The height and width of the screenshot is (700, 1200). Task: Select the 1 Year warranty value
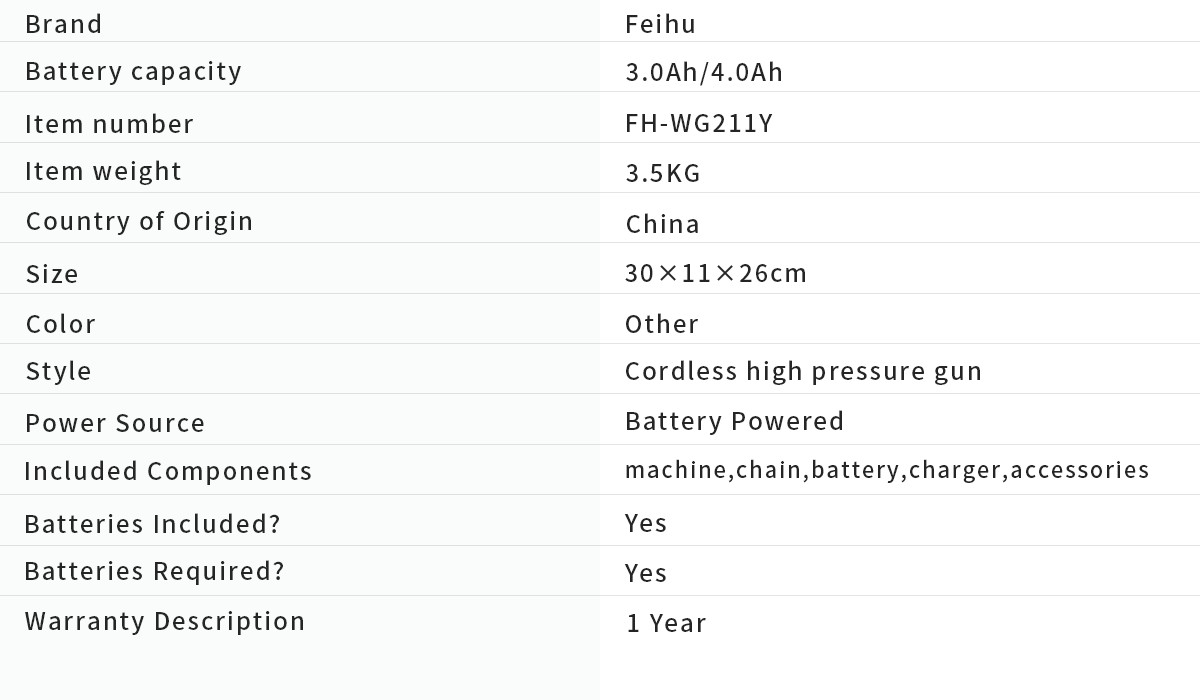click(666, 623)
